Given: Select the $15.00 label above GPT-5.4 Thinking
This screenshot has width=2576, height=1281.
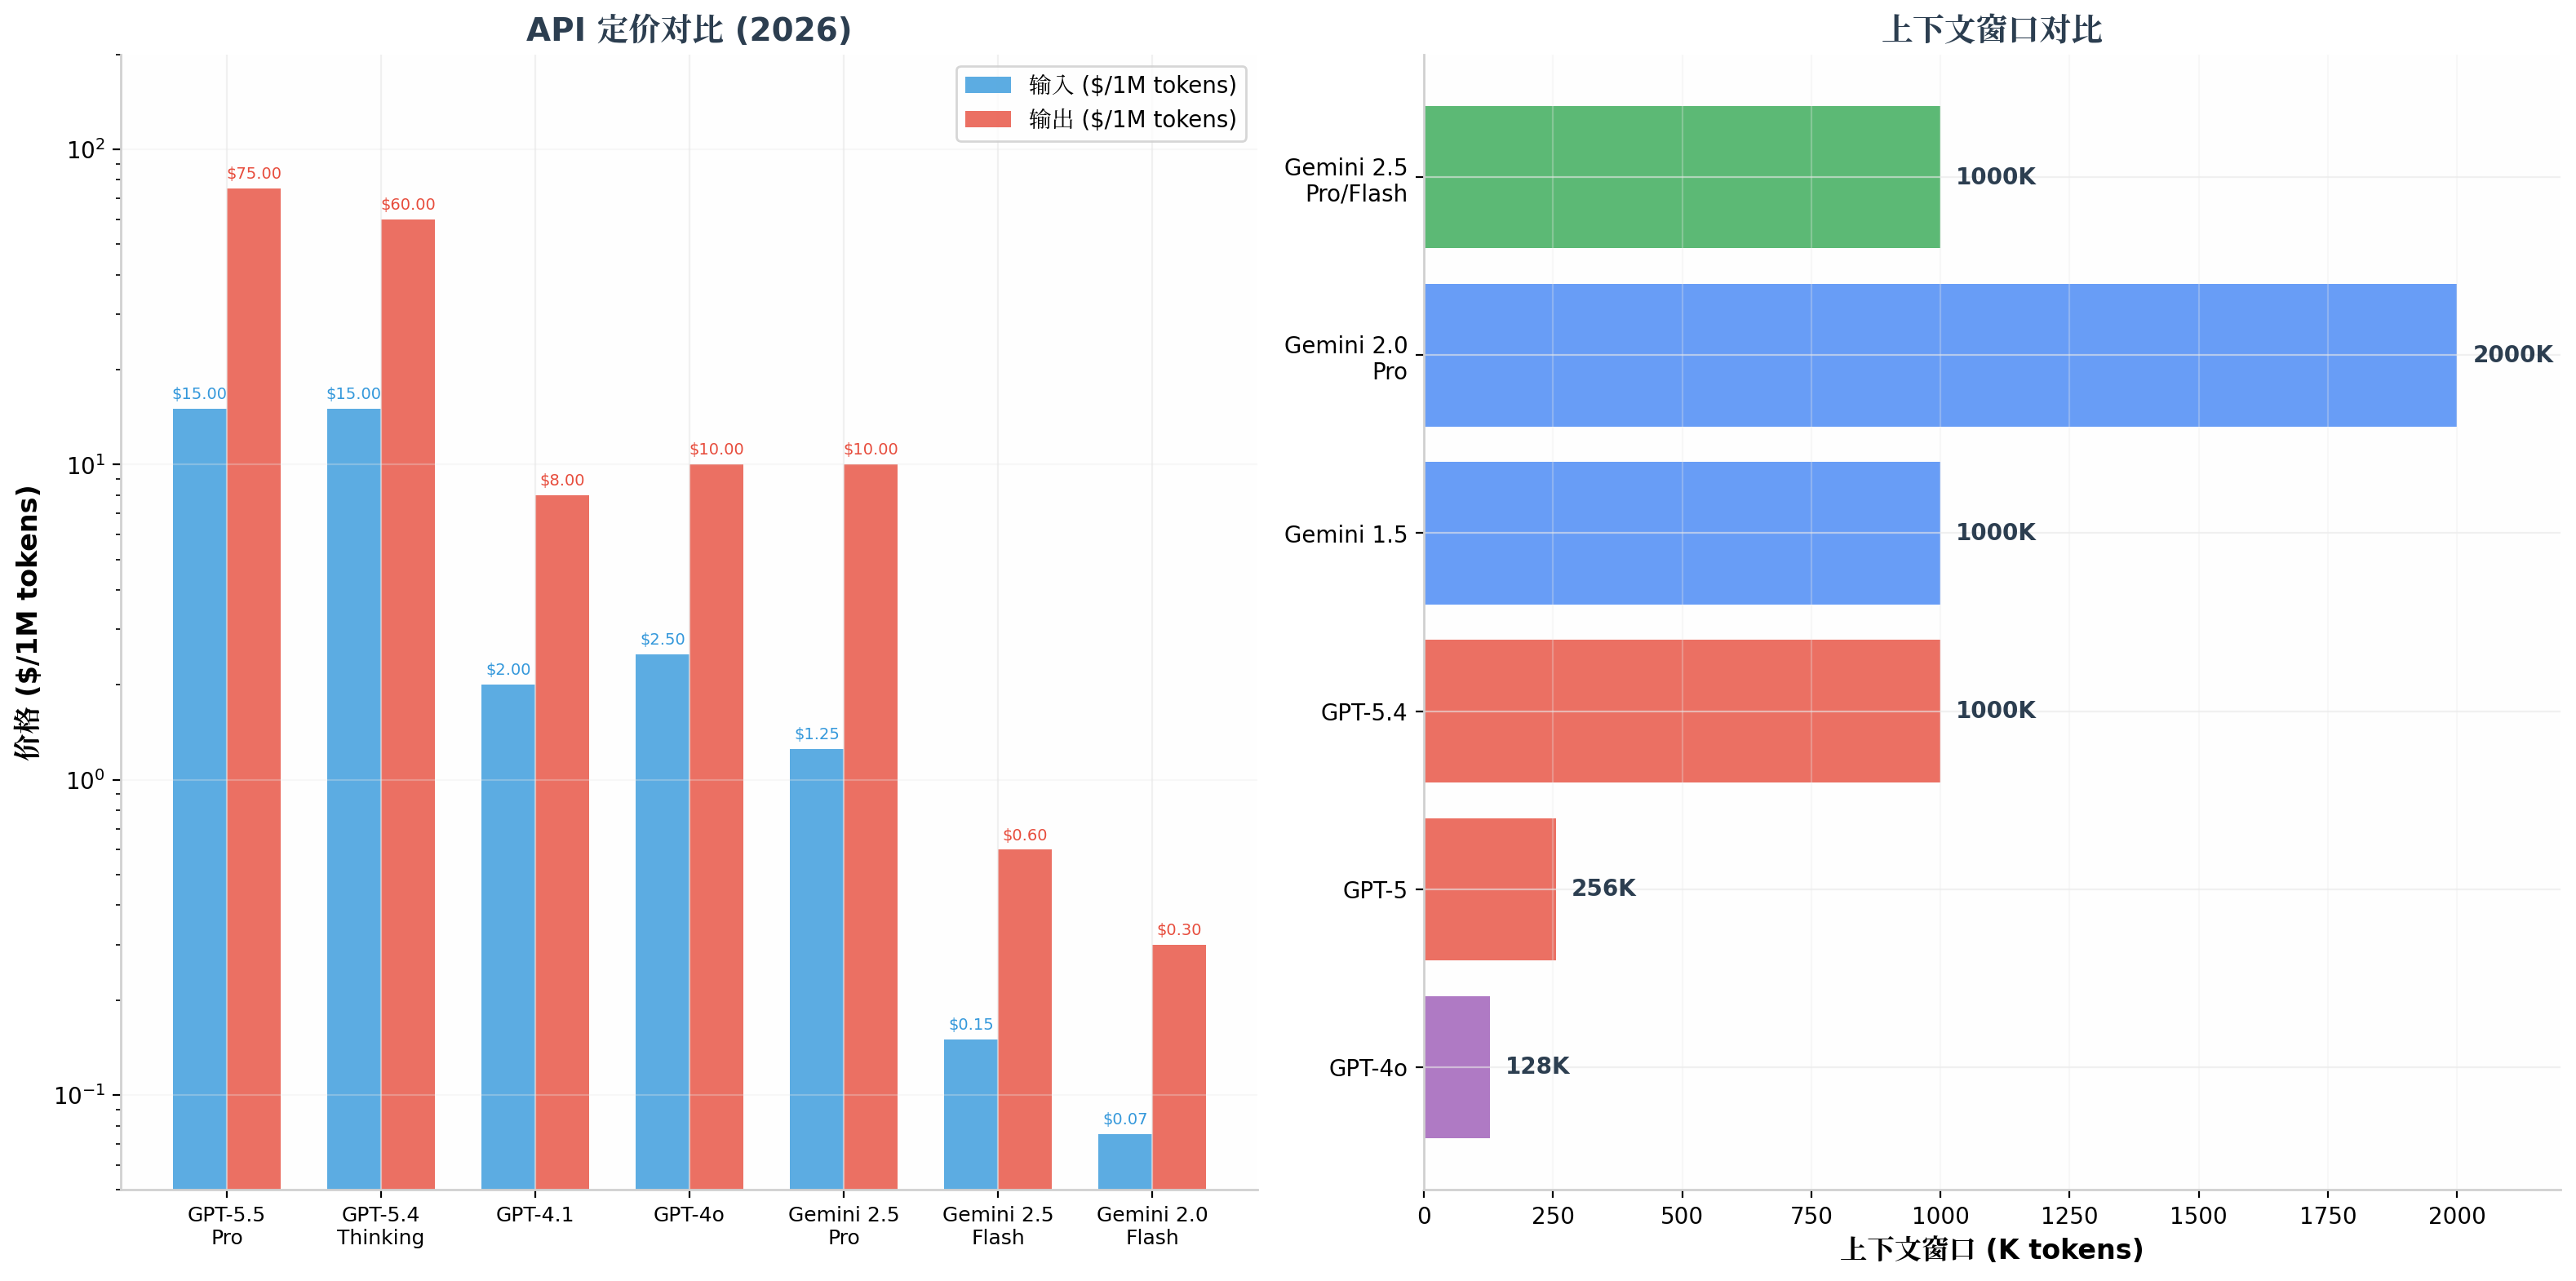Looking at the screenshot, I should (x=353, y=393).
